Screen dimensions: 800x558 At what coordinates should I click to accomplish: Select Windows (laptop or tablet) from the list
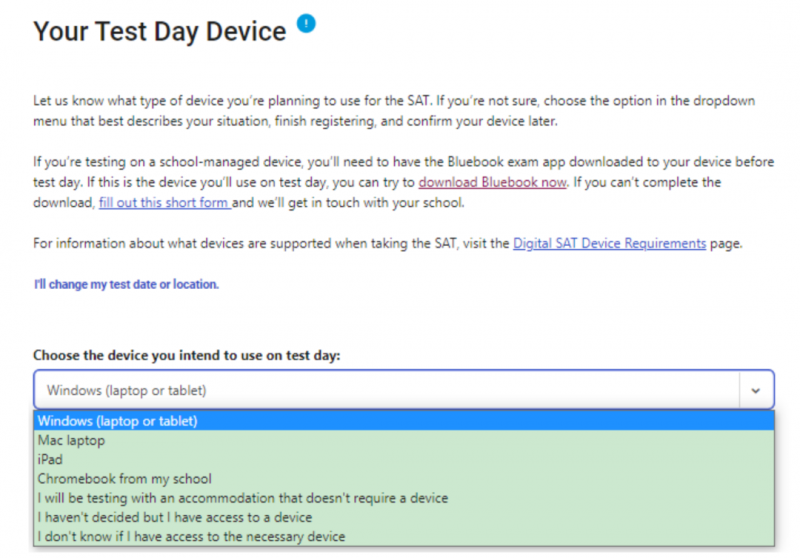pos(404,421)
